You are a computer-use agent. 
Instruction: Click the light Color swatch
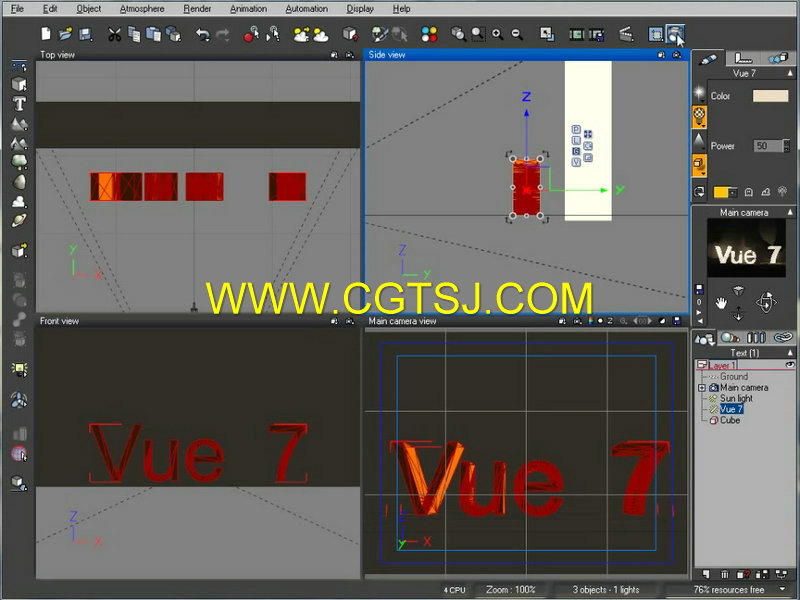pos(770,96)
